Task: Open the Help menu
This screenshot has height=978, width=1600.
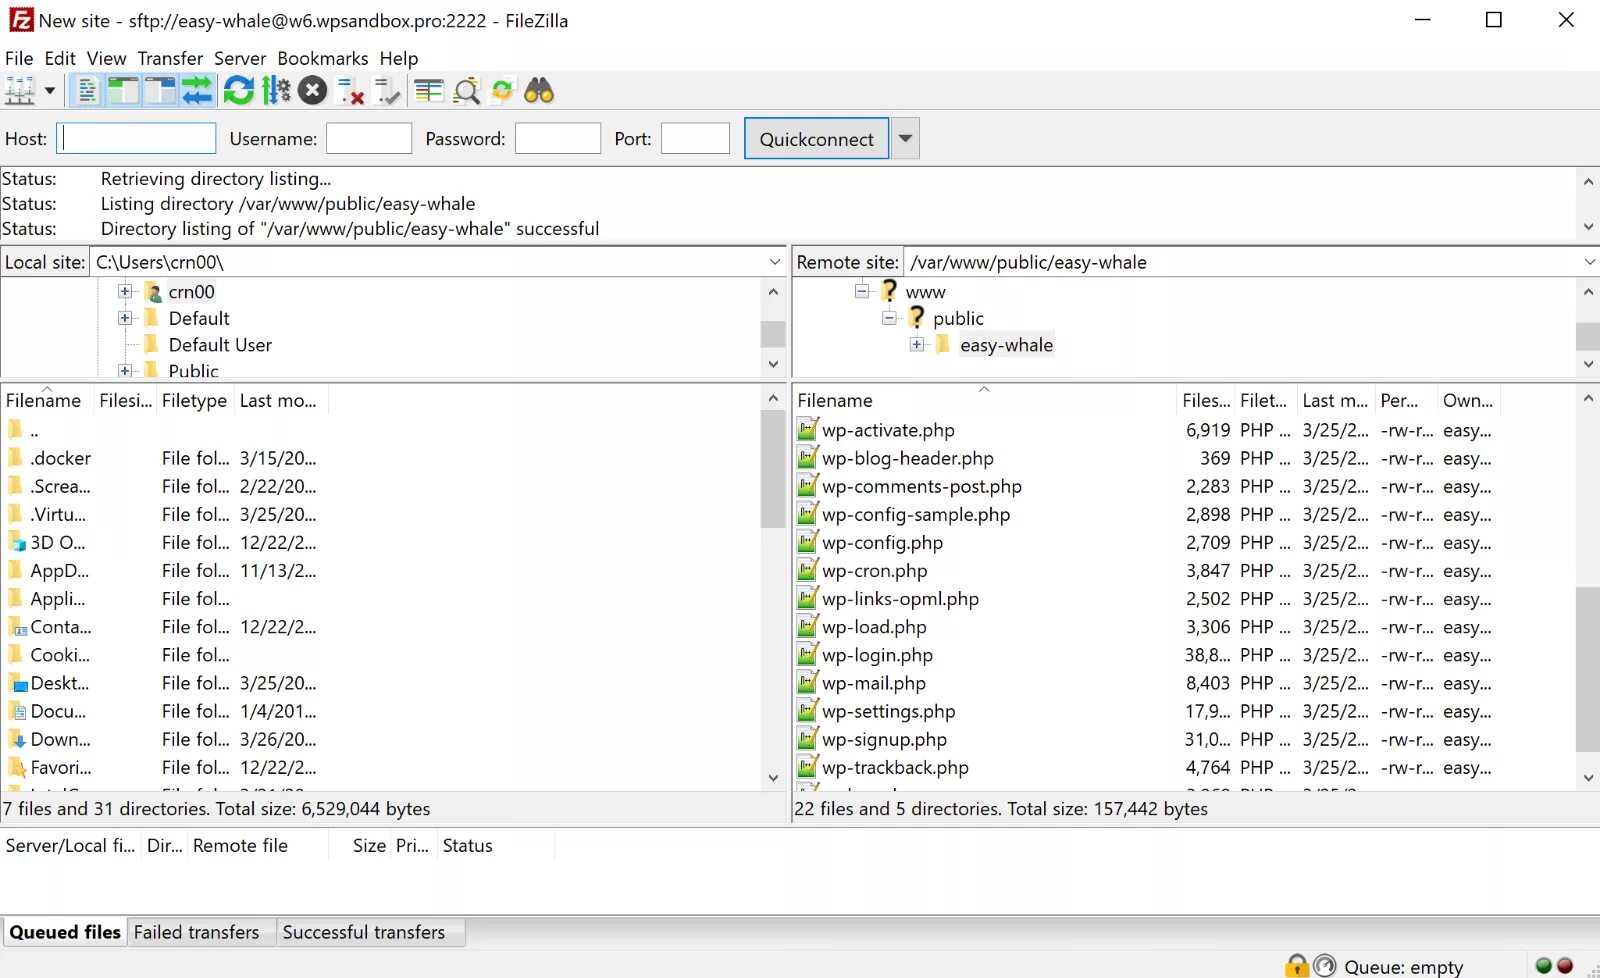Action: click(398, 58)
